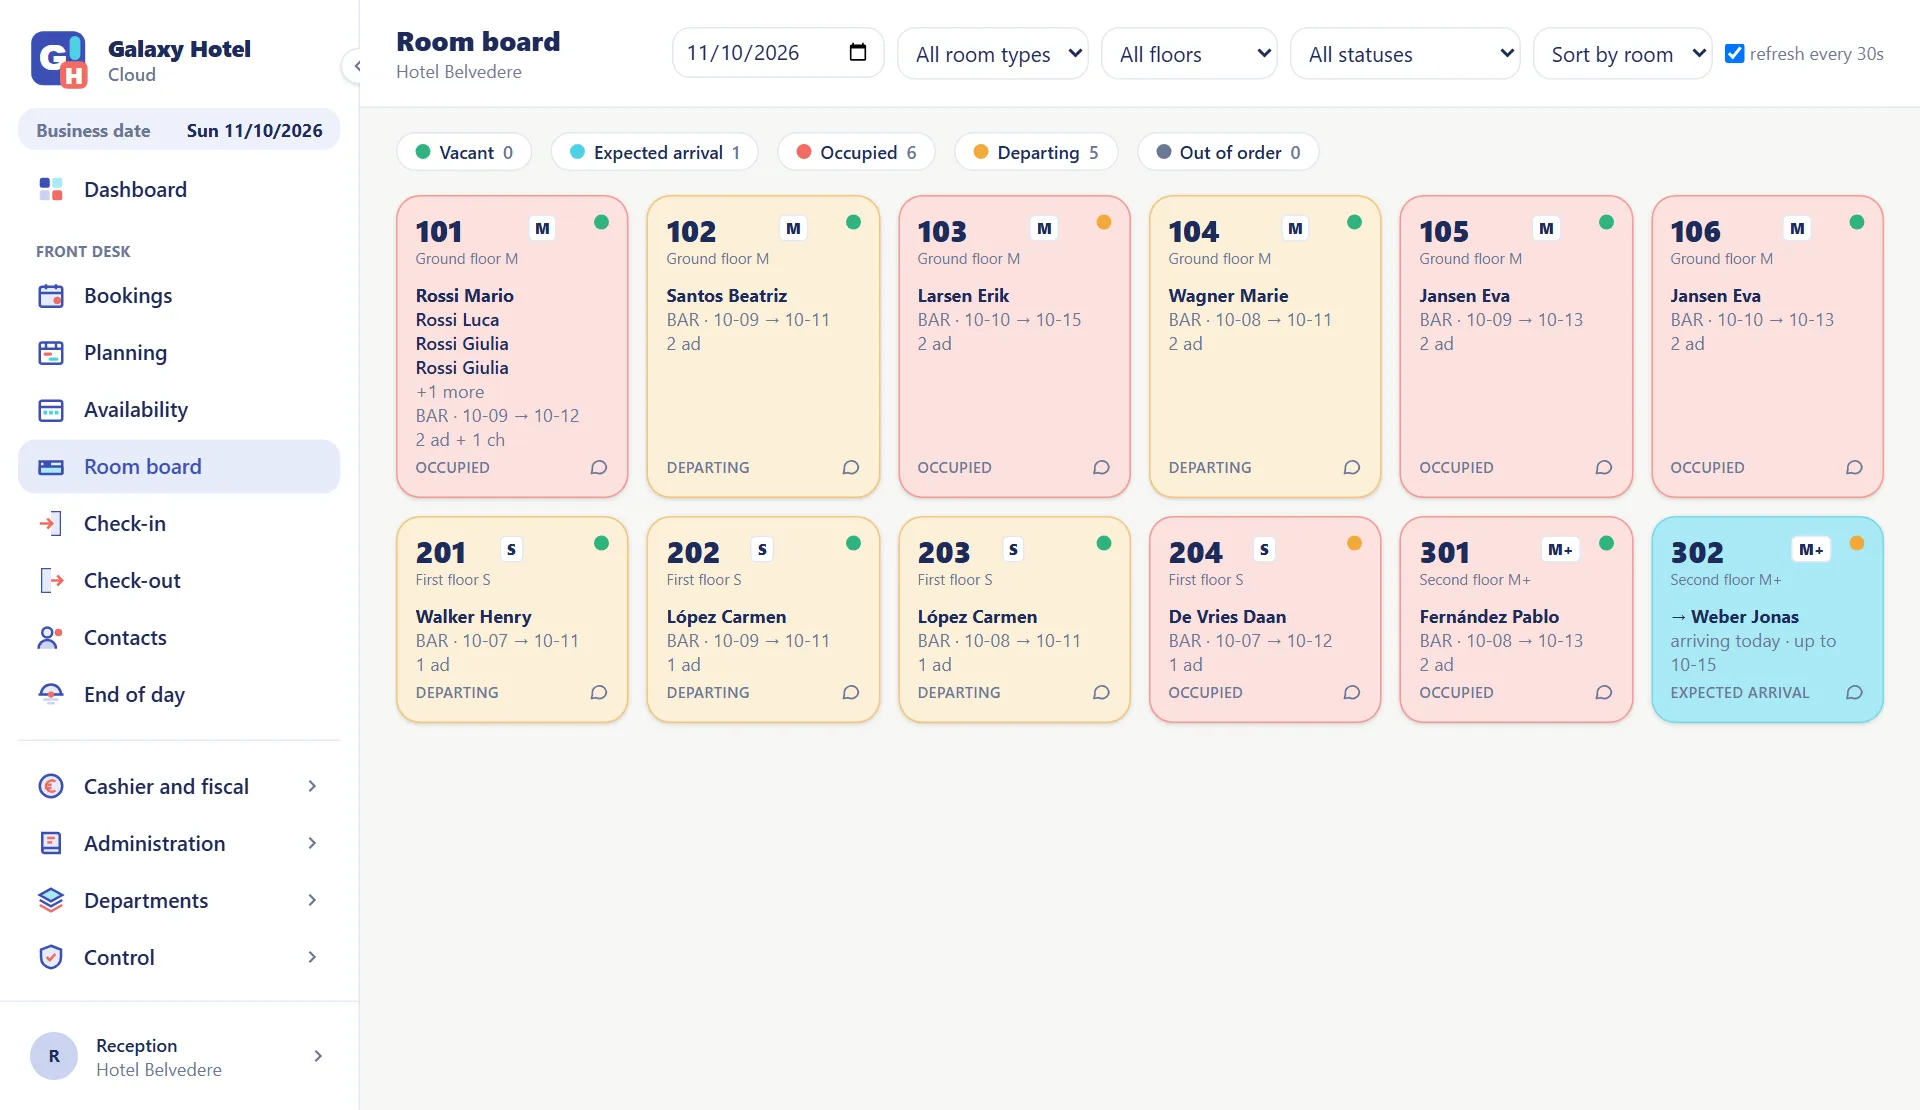The image size is (1920, 1110).
Task: Toggle the Occupied filter chip
Action: coord(856,152)
